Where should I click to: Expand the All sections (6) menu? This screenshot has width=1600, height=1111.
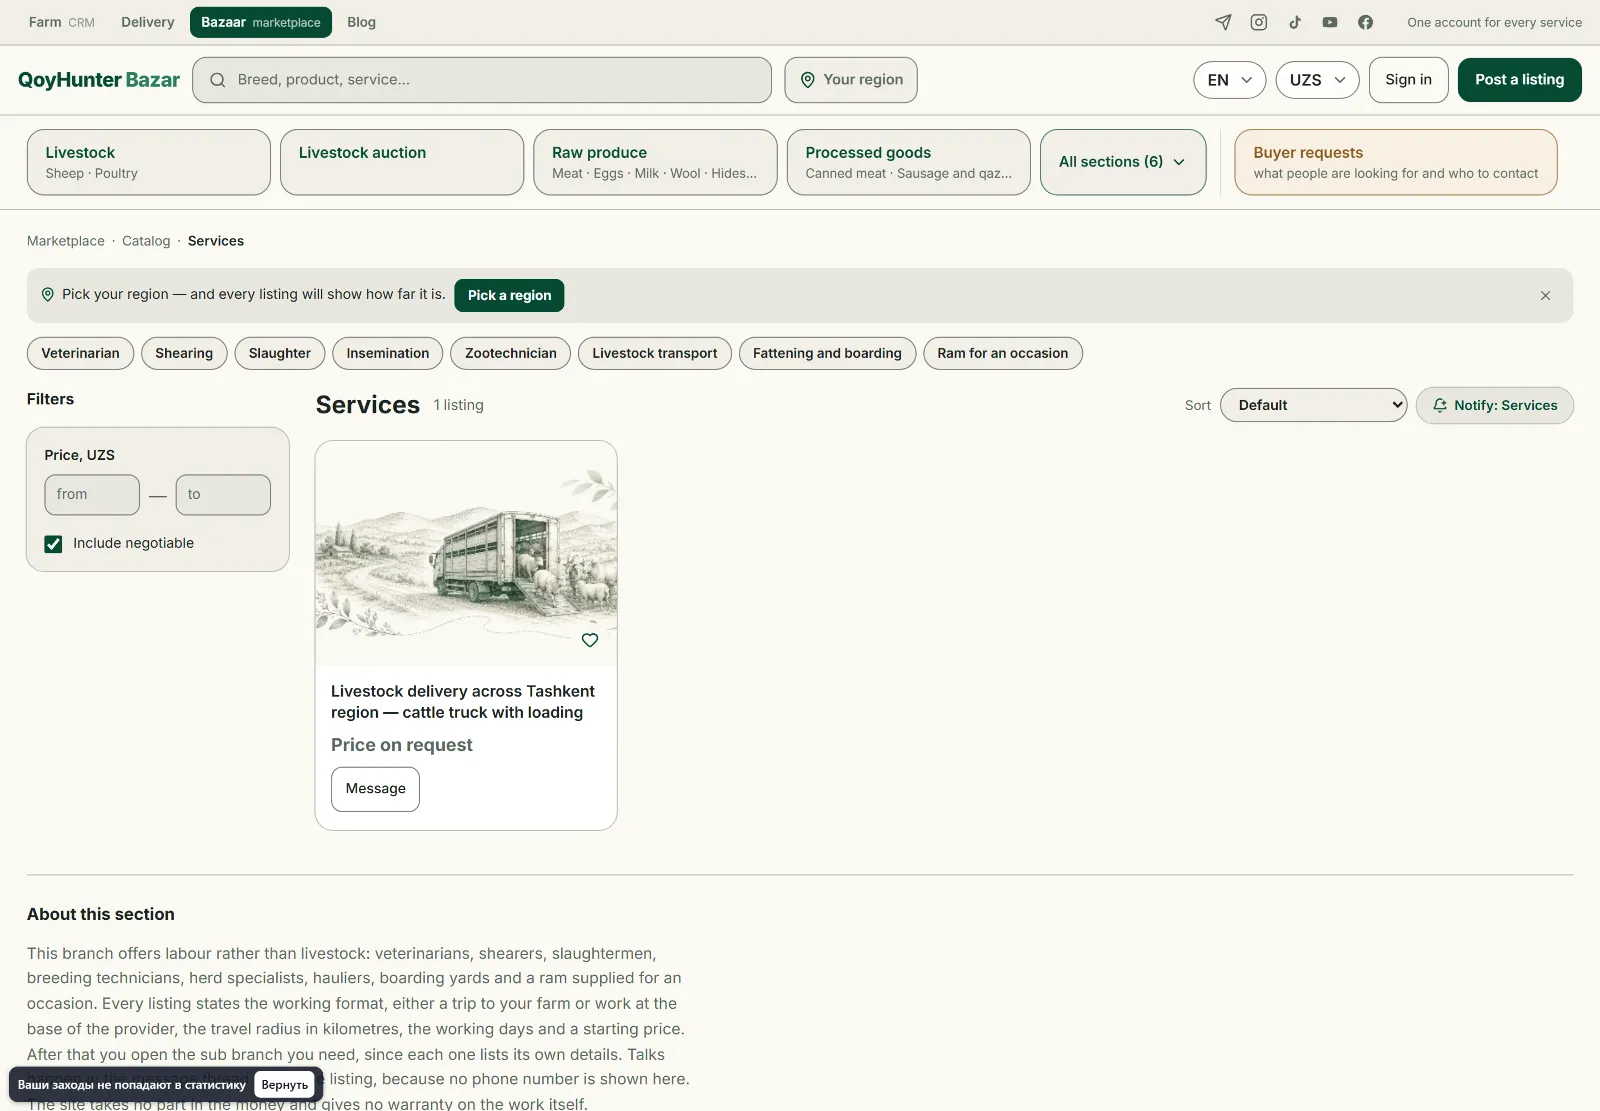tap(1123, 162)
